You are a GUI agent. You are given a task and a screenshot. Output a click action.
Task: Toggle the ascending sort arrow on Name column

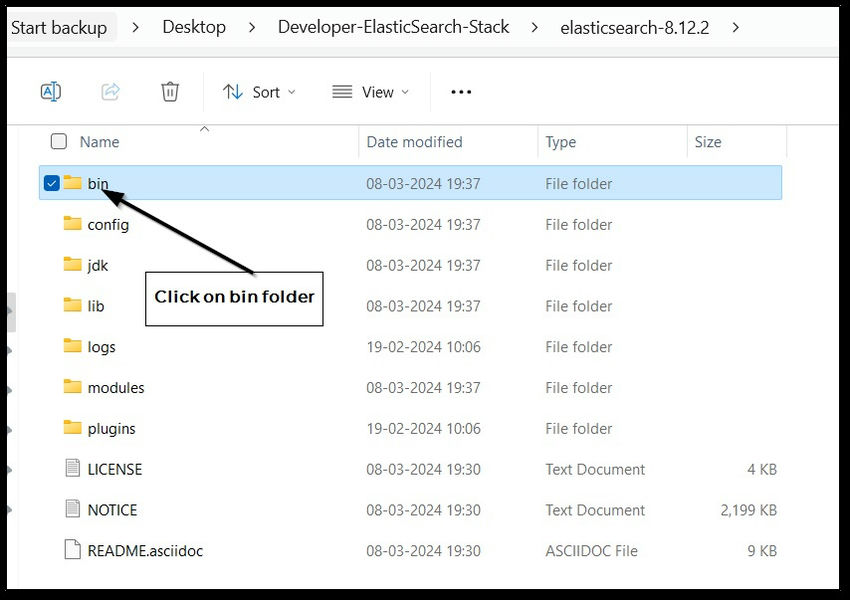[x=204, y=128]
